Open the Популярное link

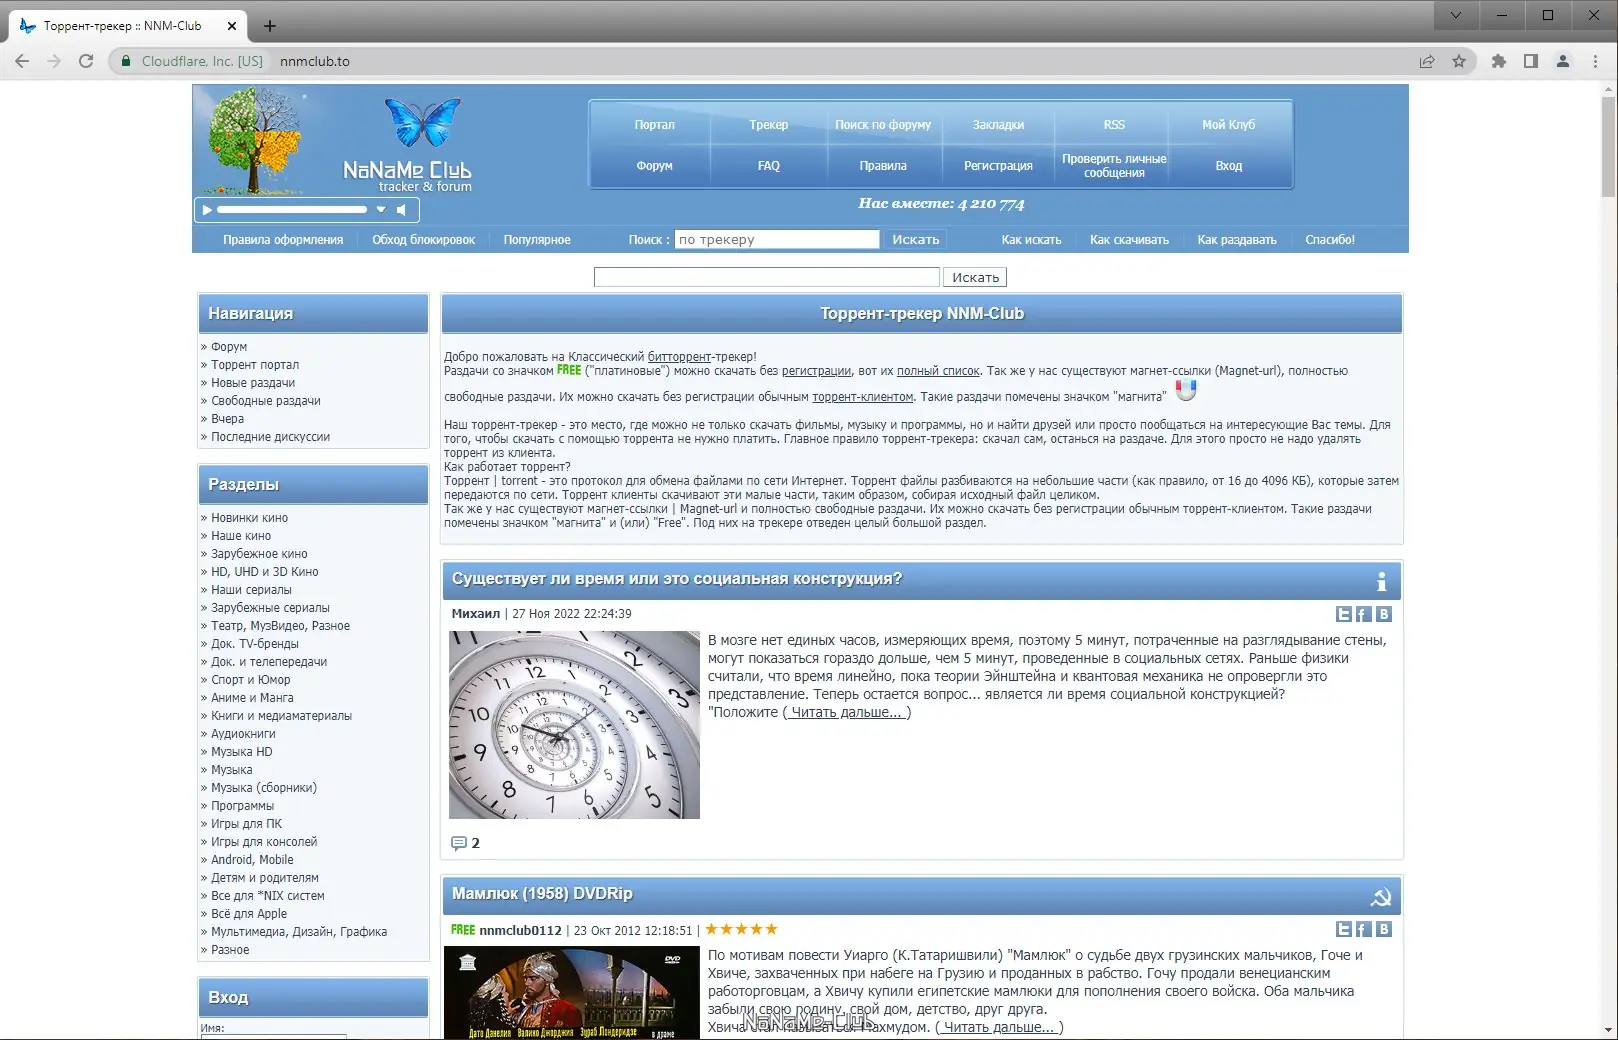(537, 240)
